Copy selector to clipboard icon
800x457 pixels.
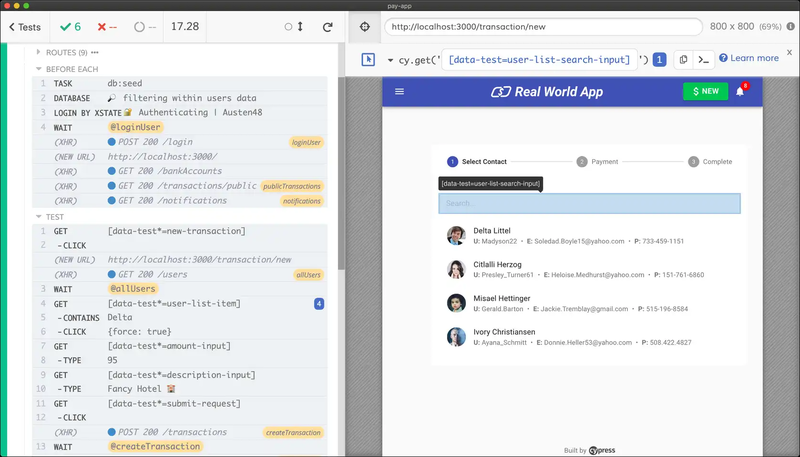pyautogui.click(x=683, y=60)
